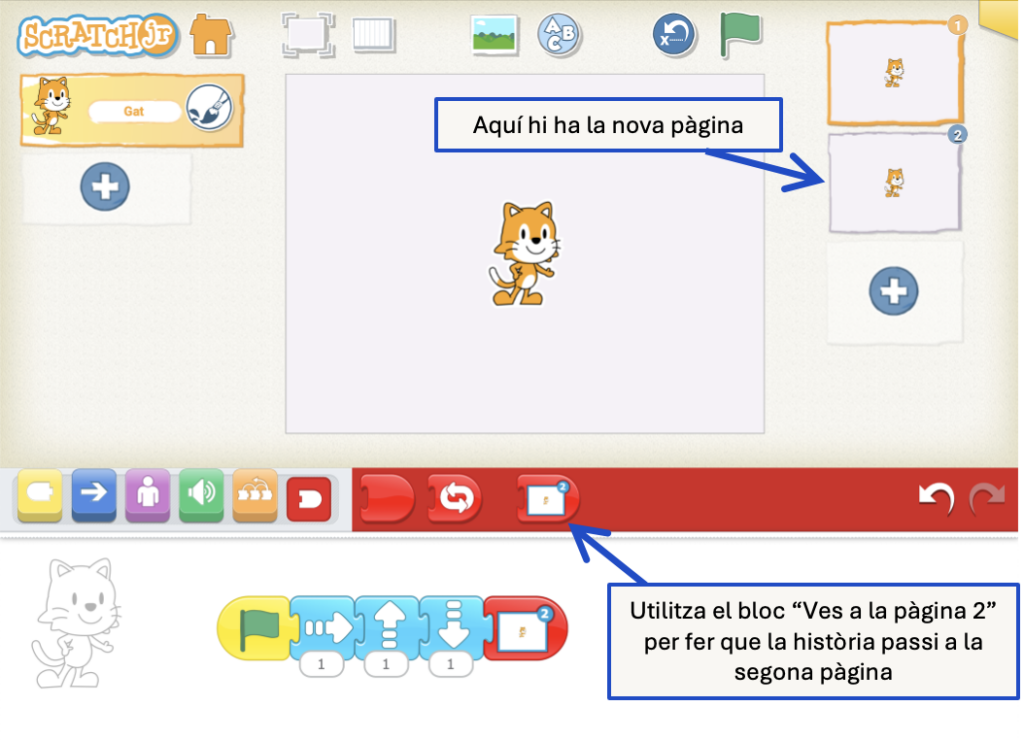Screen dimensions: 1024x740
Task: Select the red repeat forever block
Action: 454,497
